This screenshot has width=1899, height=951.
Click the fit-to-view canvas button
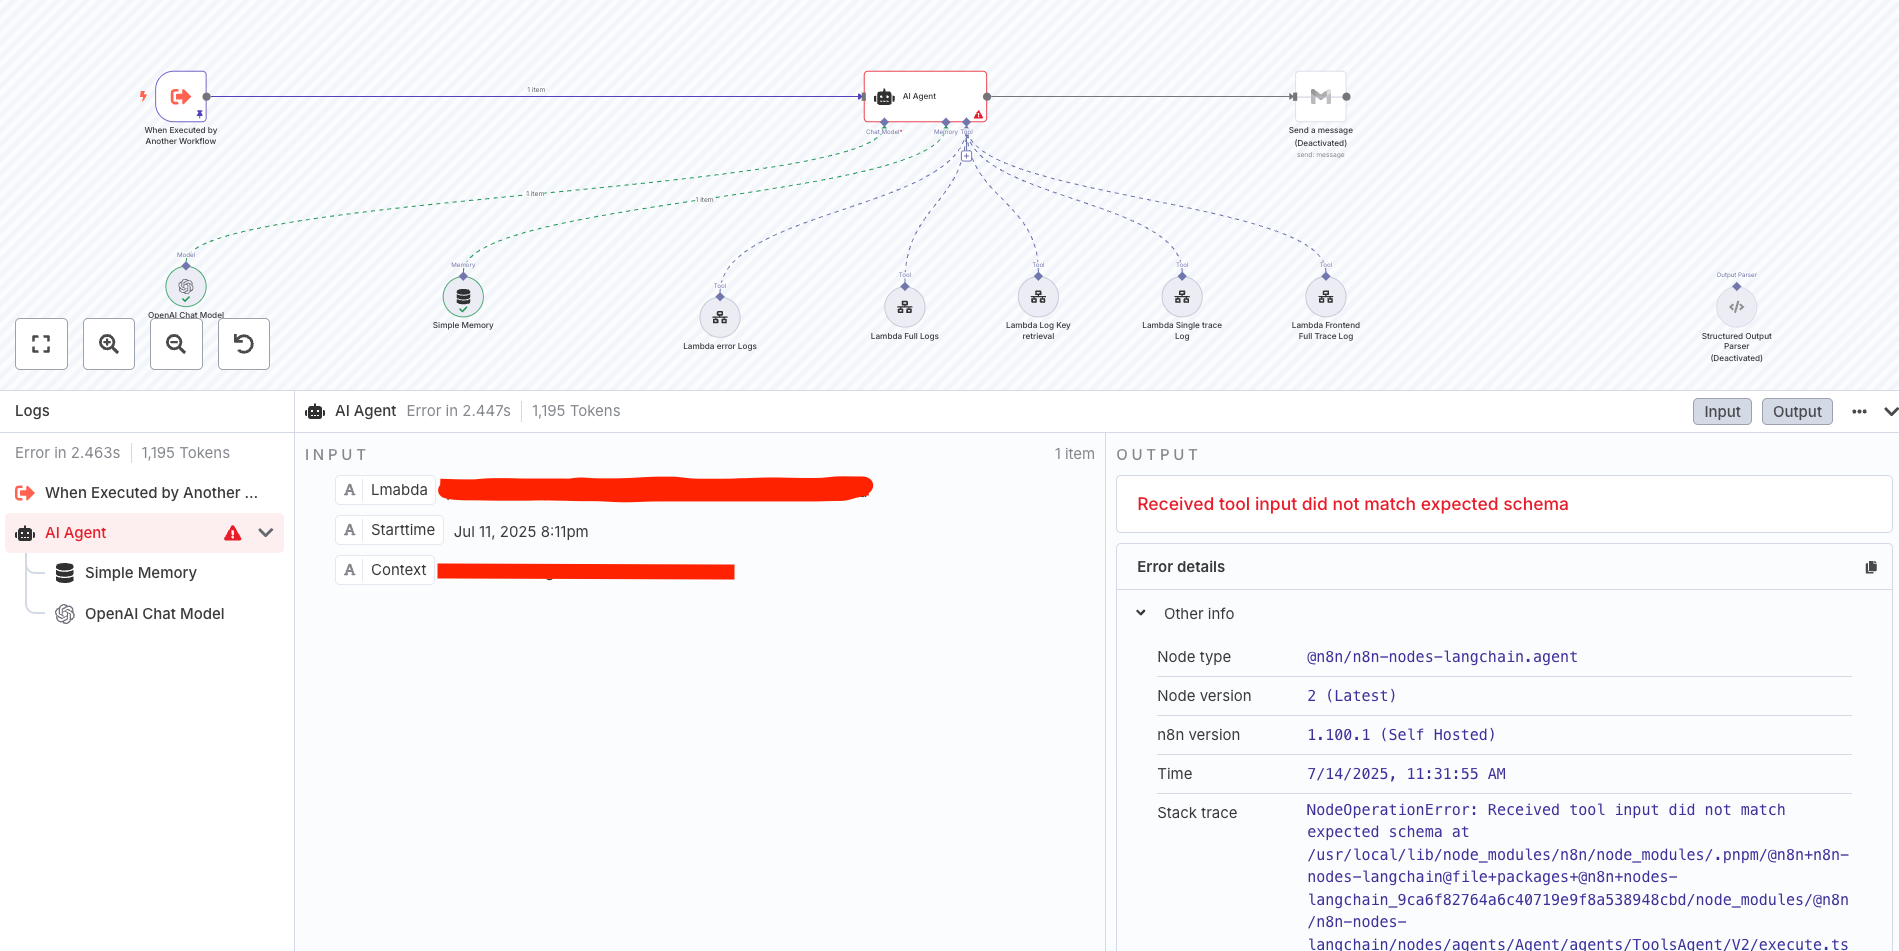pos(41,344)
